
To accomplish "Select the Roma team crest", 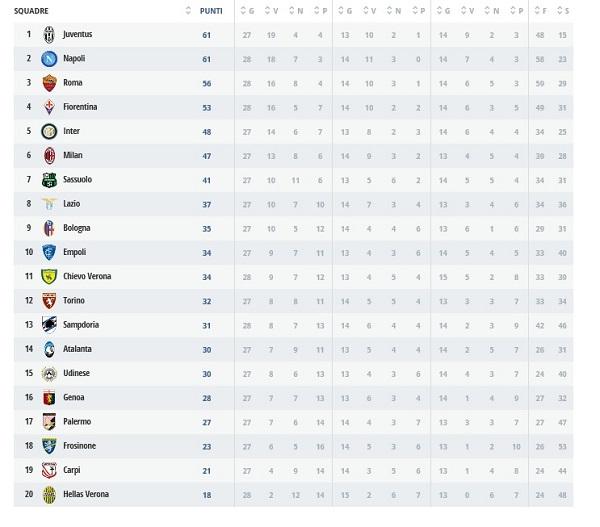I will pyautogui.click(x=49, y=83).
